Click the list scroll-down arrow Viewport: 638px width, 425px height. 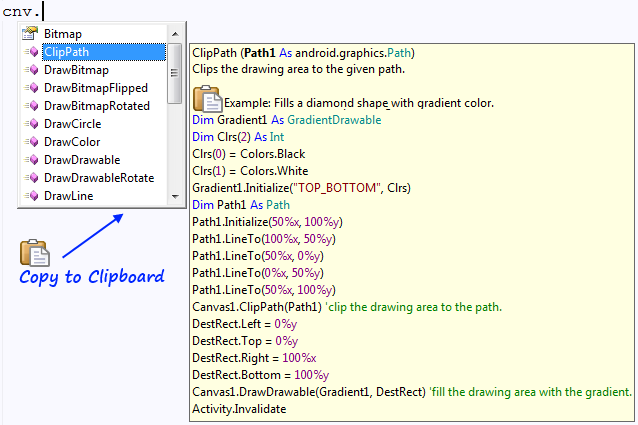point(175,196)
